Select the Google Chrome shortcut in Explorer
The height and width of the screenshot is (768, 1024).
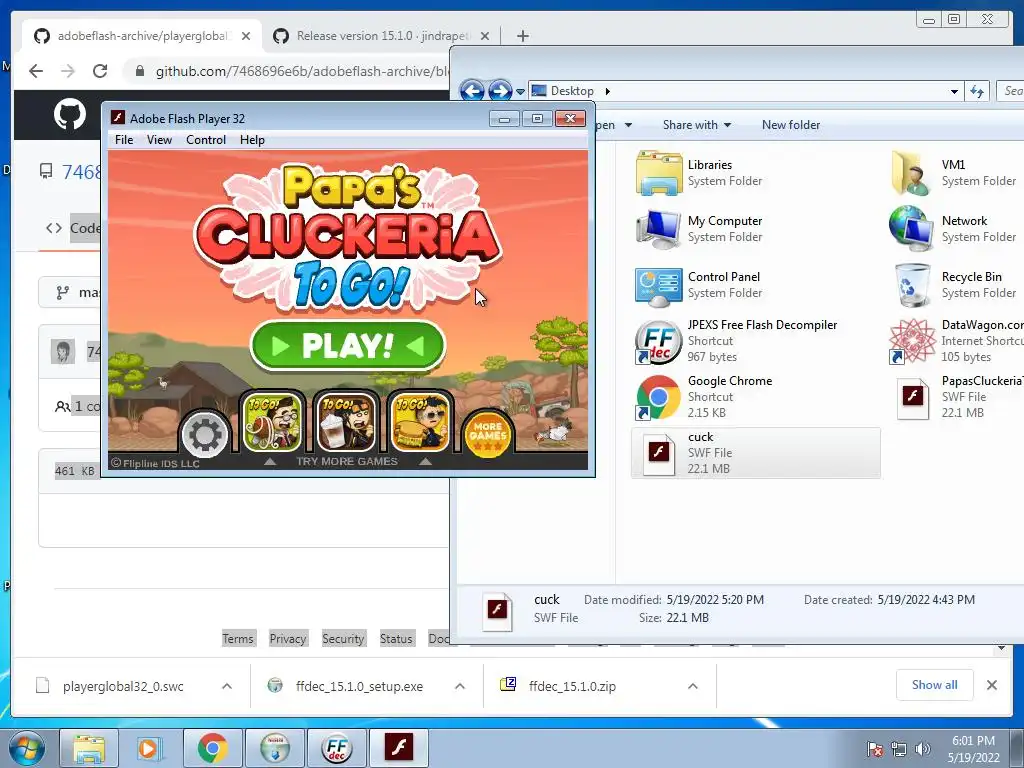pyautogui.click(x=658, y=397)
